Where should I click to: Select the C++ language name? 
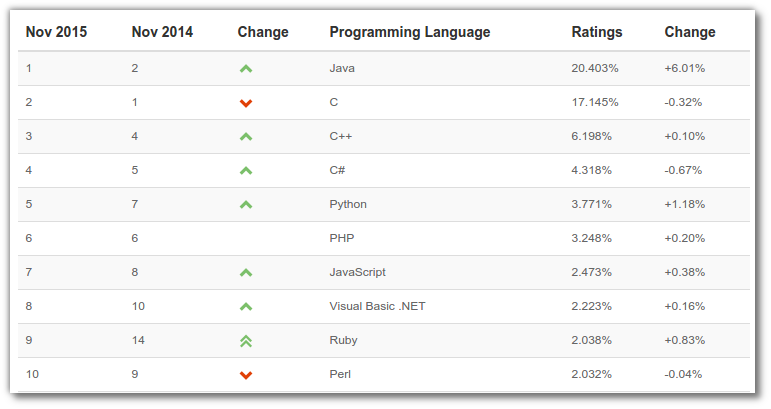[341, 136]
